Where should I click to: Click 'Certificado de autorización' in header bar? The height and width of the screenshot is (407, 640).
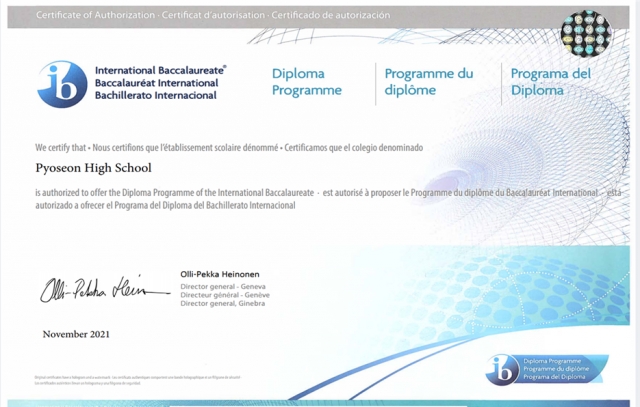click(x=331, y=15)
